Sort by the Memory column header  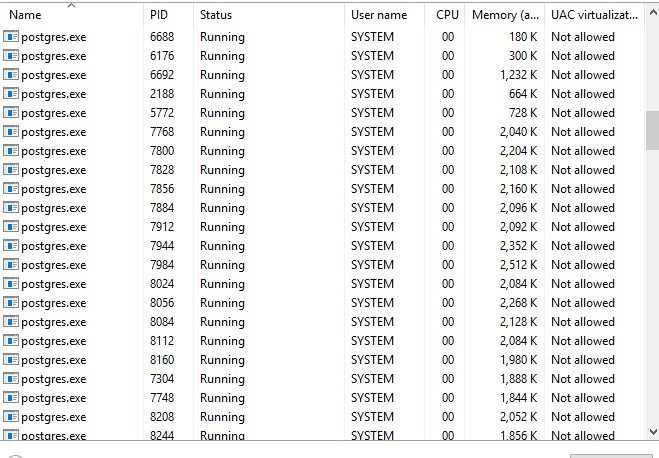tap(505, 15)
